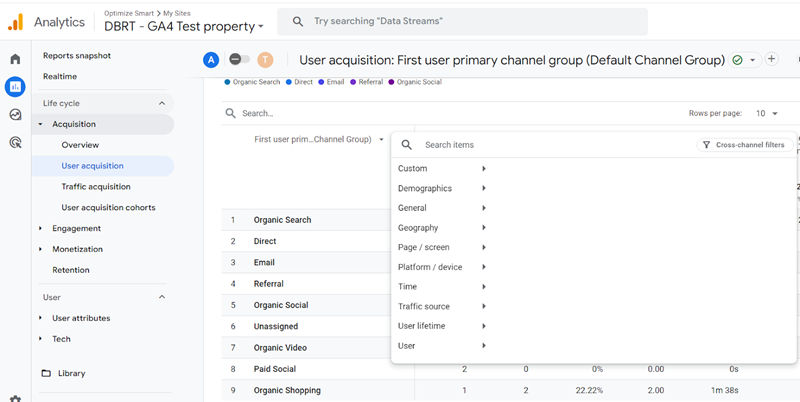Open the Rows per page dropdown
800x402 pixels.
[767, 113]
